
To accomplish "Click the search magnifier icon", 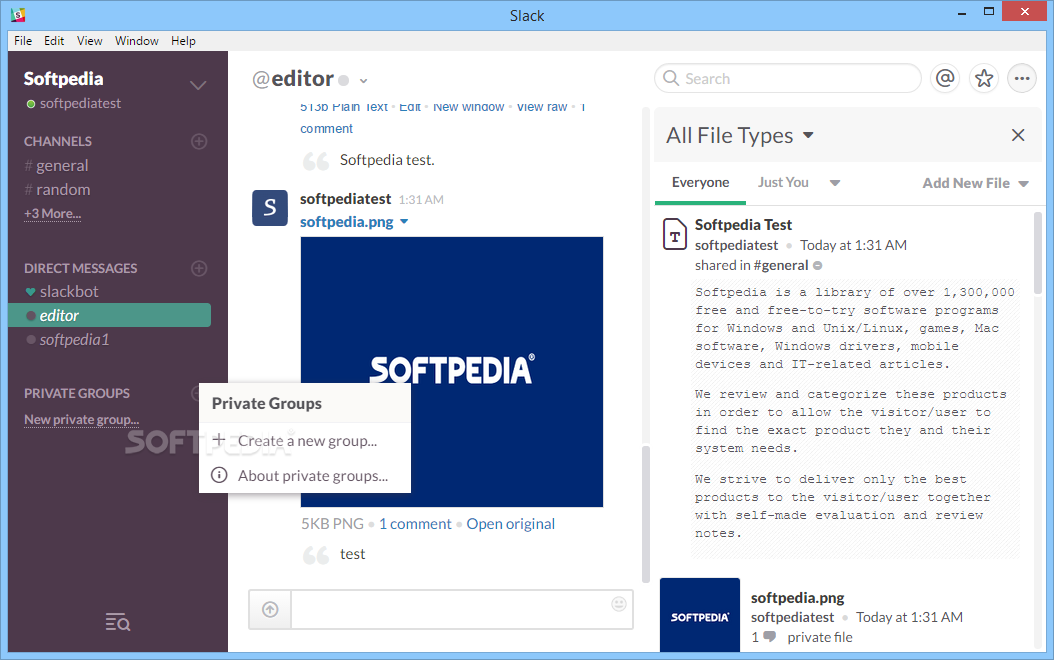I will [671, 78].
